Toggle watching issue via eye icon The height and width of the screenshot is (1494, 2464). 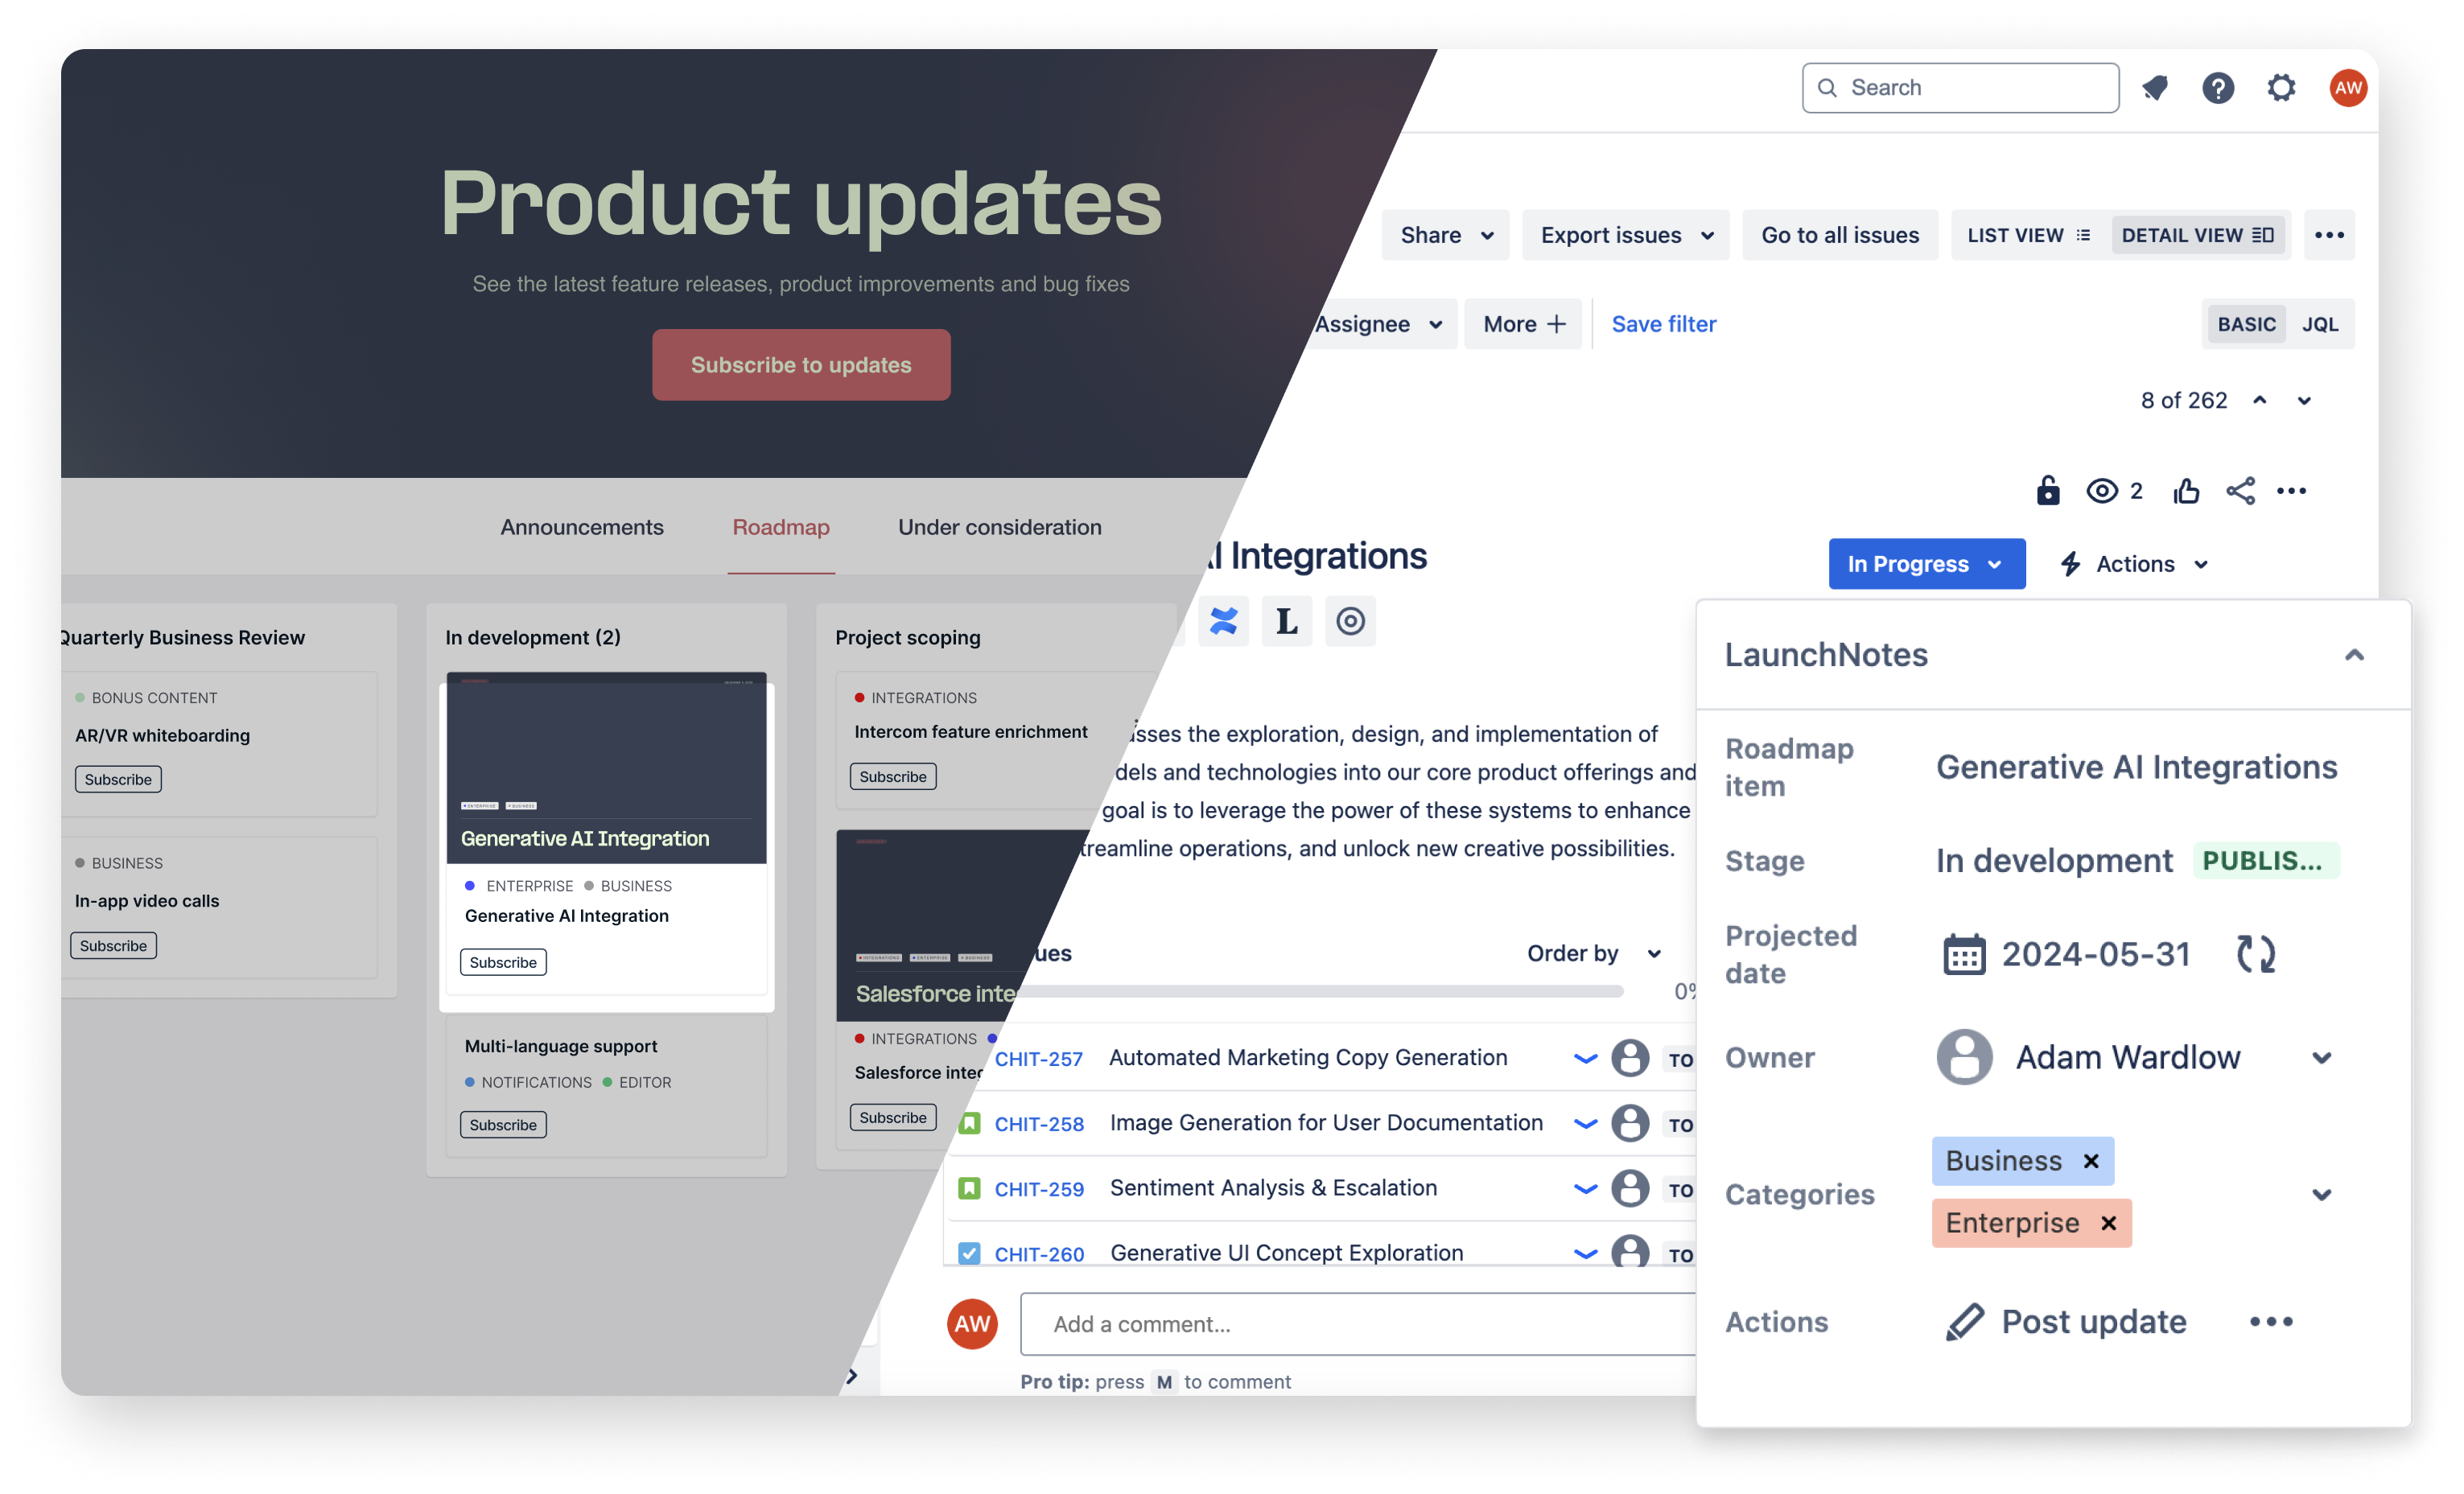tap(2102, 491)
